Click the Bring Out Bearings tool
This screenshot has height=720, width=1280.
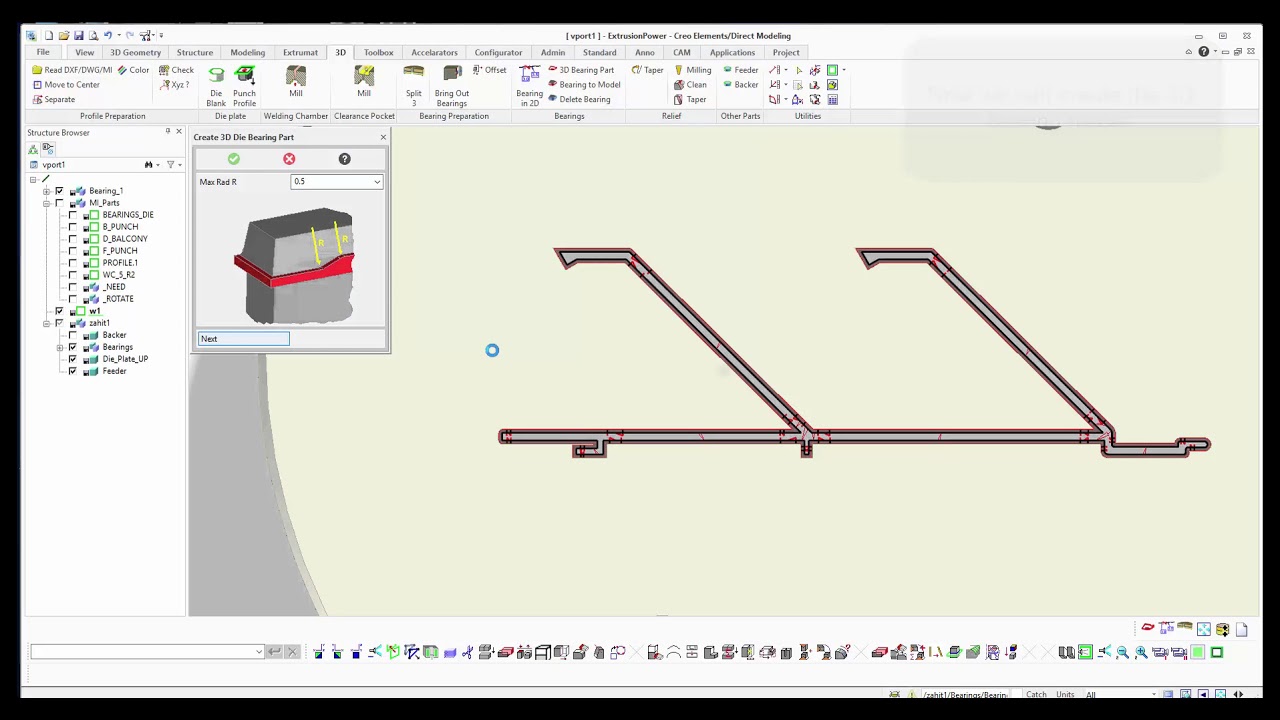(x=452, y=86)
